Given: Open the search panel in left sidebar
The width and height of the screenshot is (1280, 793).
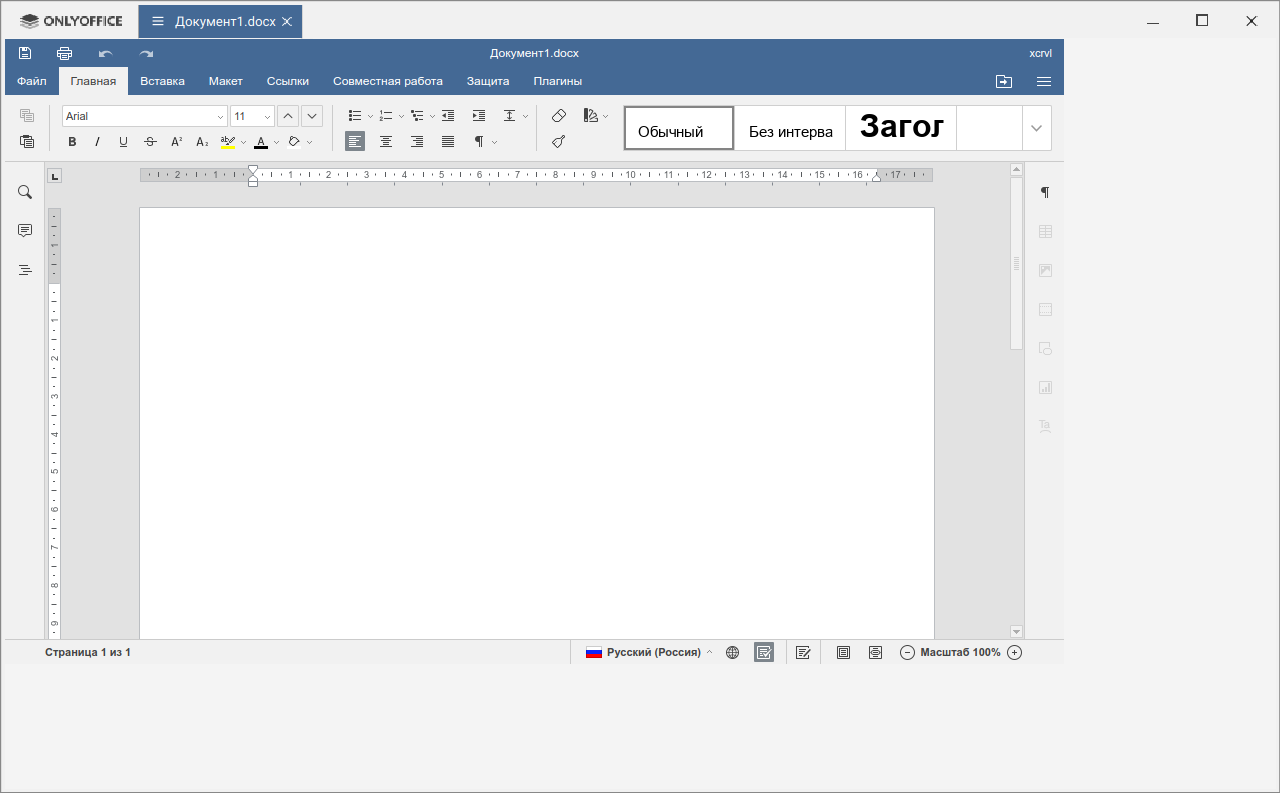Looking at the screenshot, I should (25, 192).
